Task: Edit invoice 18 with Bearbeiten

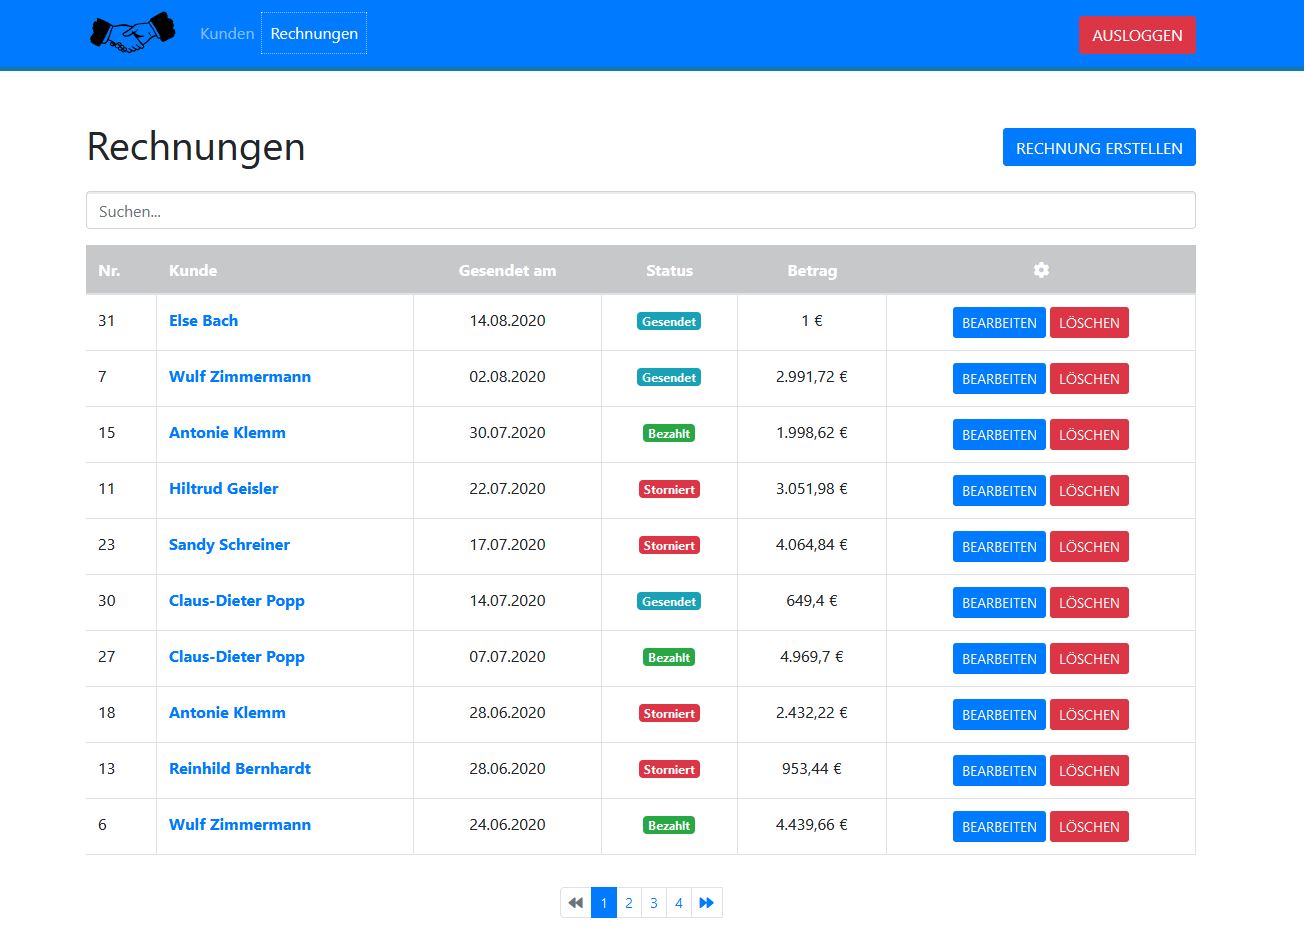Action: click(999, 715)
